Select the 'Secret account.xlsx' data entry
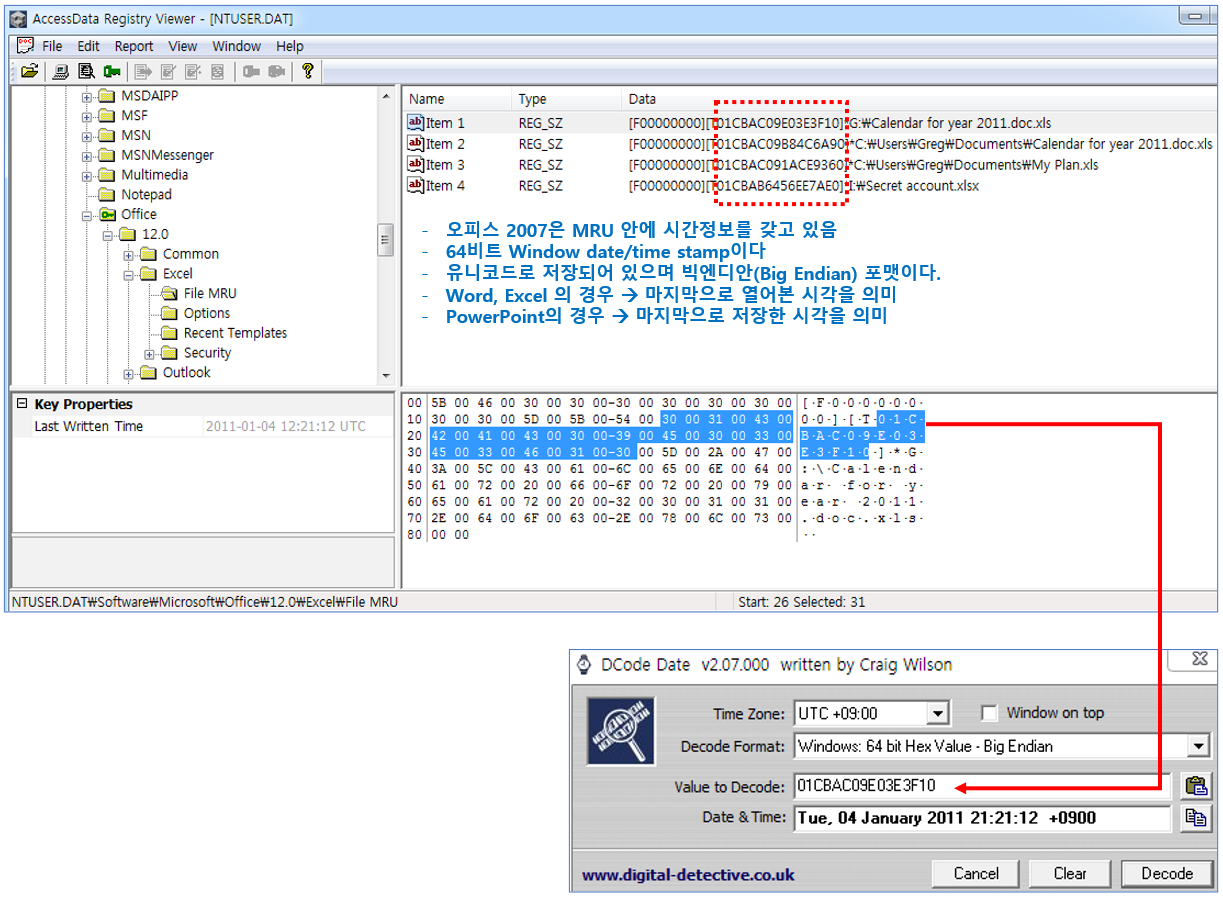Screen dimensions: 1223x898 (804, 186)
